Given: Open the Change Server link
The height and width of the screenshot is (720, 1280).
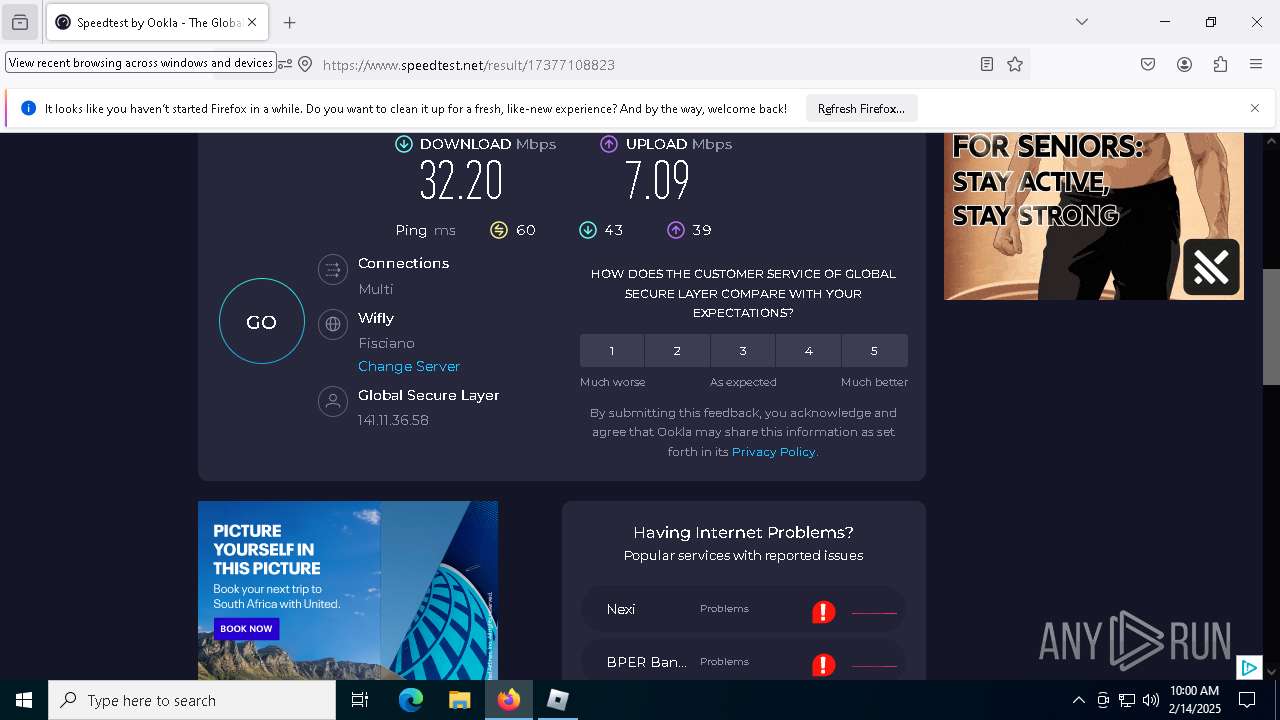Looking at the screenshot, I should [x=409, y=366].
